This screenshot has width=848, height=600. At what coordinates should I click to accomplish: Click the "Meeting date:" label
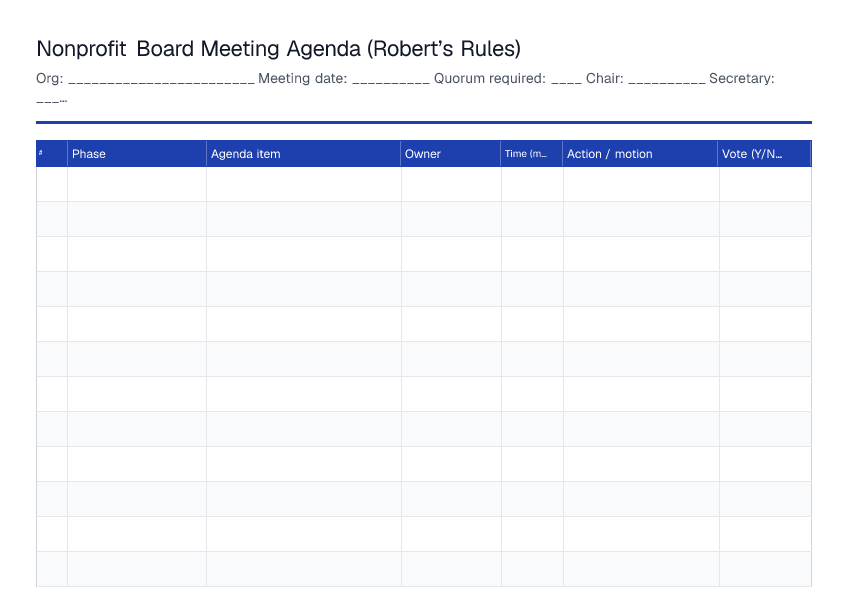pyautogui.click(x=302, y=78)
